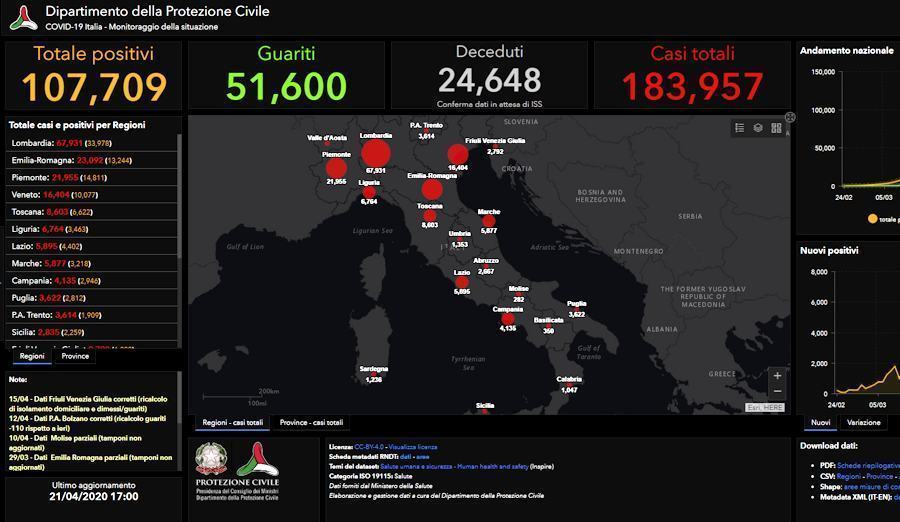Show the Variazione chart tab

click(x=864, y=423)
